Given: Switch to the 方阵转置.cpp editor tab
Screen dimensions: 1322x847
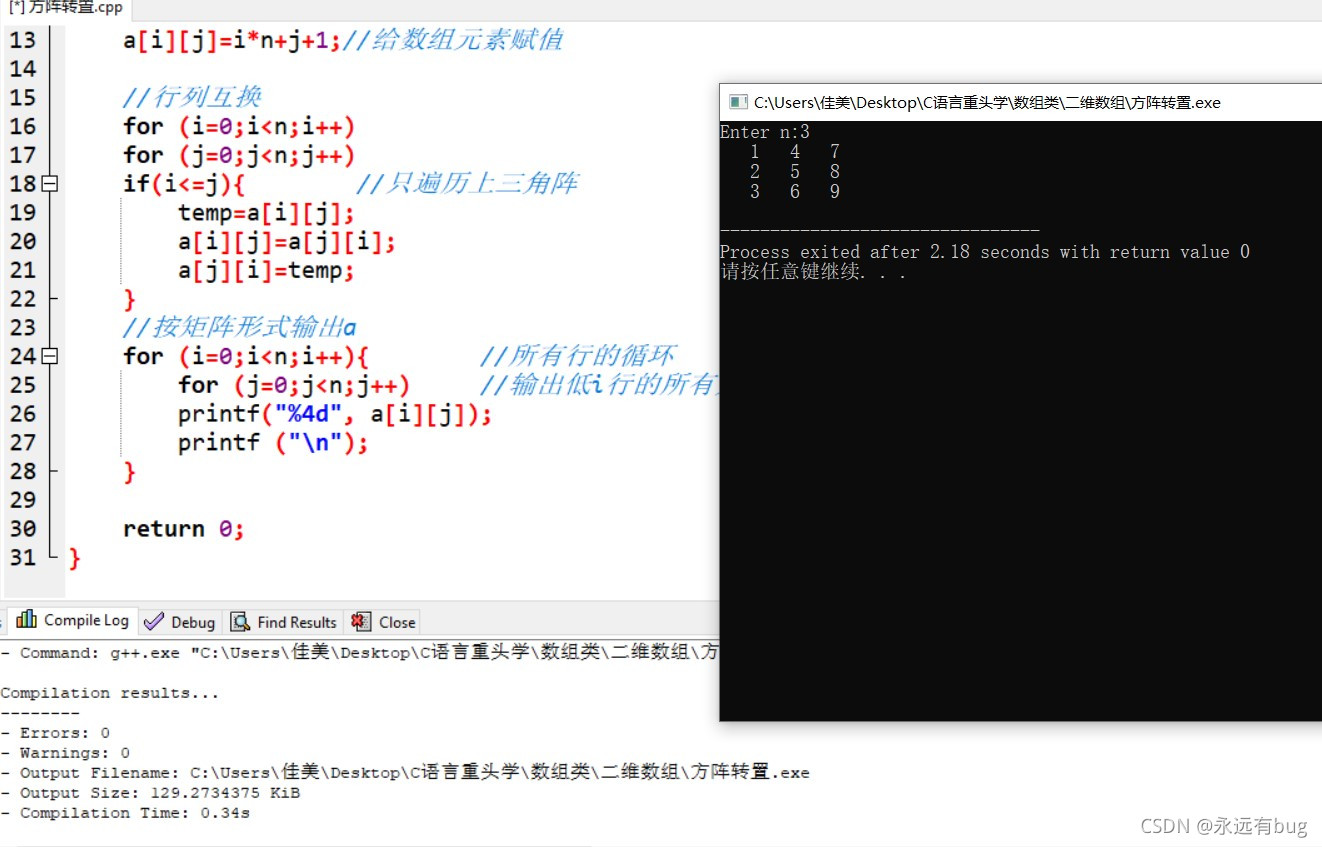Looking at the screenshot, I should [64, 7].
